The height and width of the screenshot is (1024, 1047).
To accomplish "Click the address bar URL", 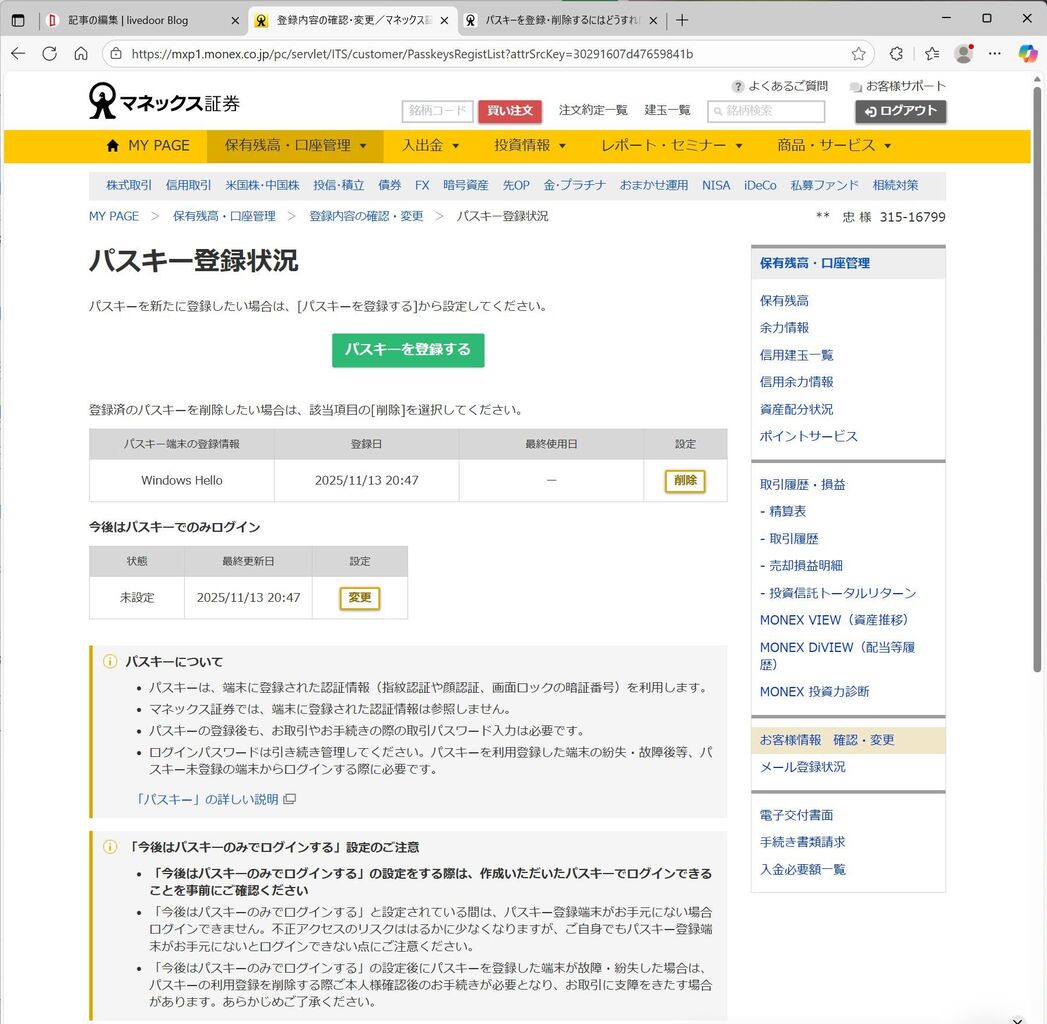I will tap(412, 54).
